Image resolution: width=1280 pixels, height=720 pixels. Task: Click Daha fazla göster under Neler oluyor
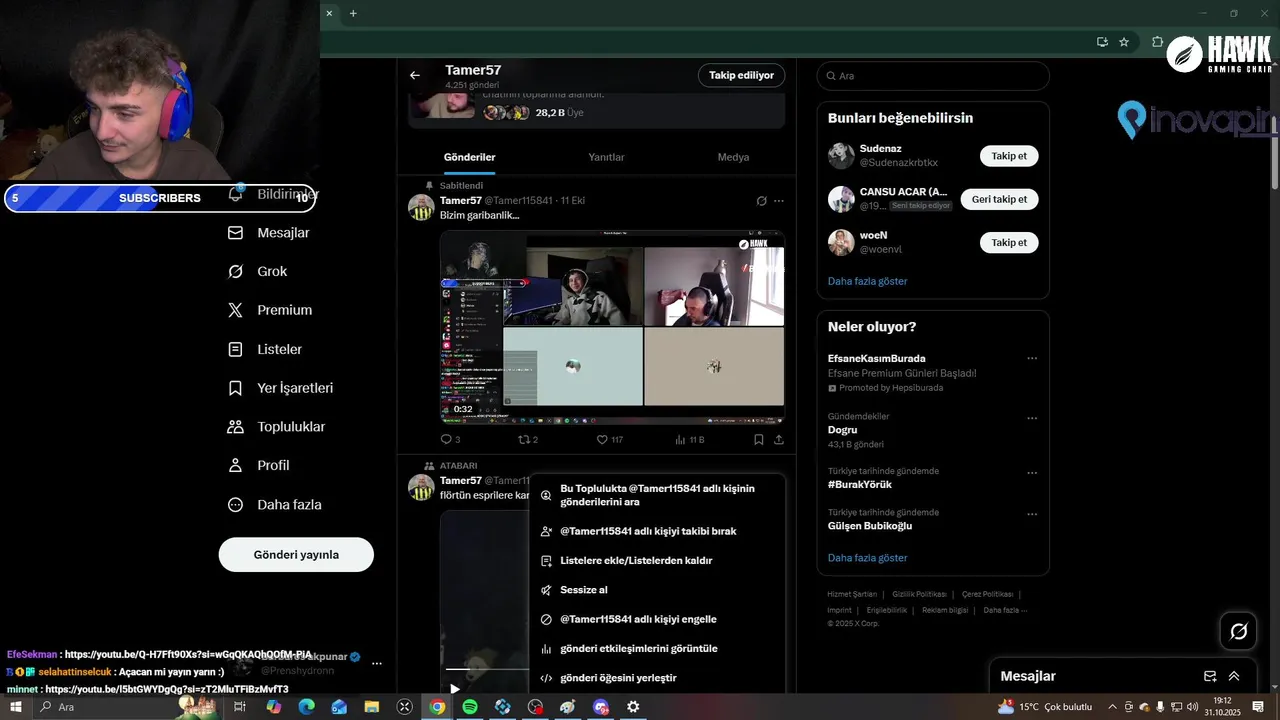pos(867,558)
